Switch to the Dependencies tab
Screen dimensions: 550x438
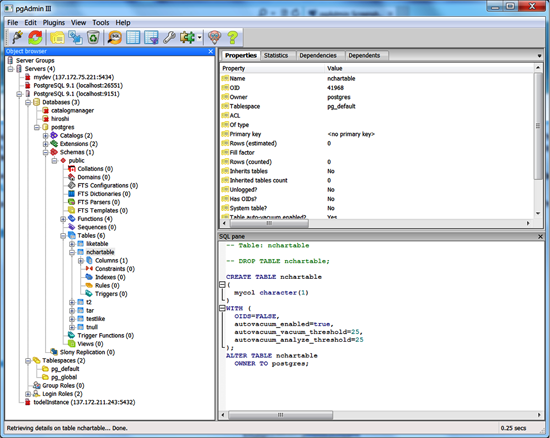coord(318,55)
